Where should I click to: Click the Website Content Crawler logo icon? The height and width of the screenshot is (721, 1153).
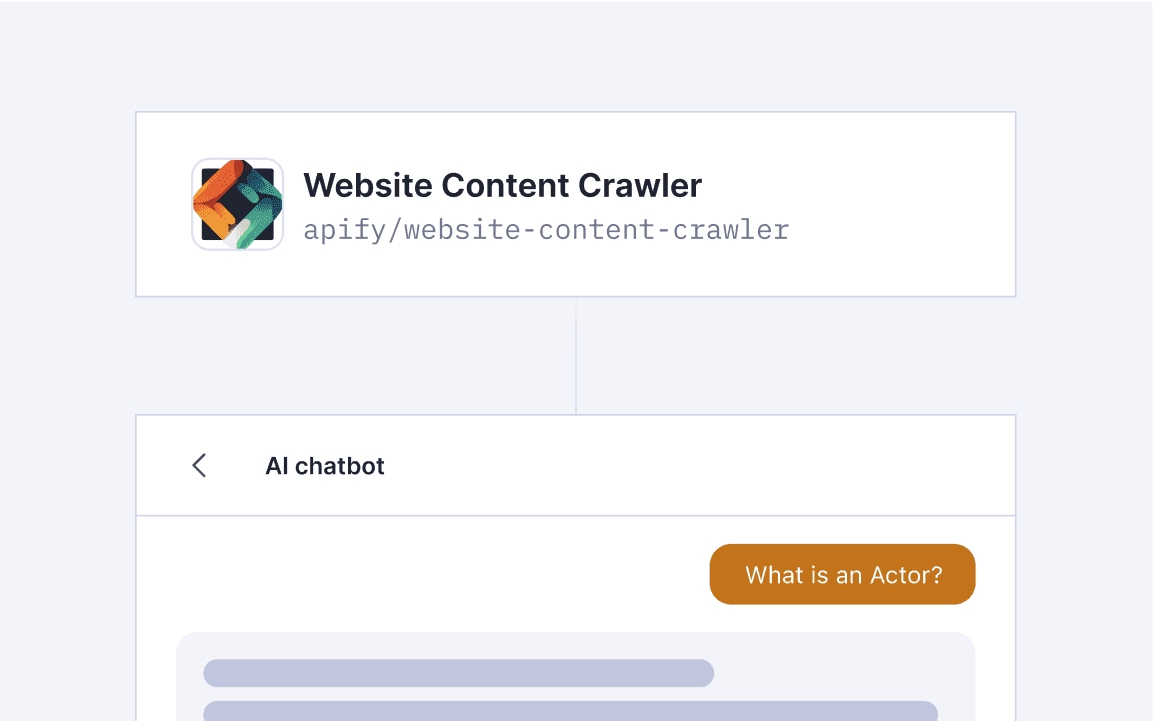[237, 203]
